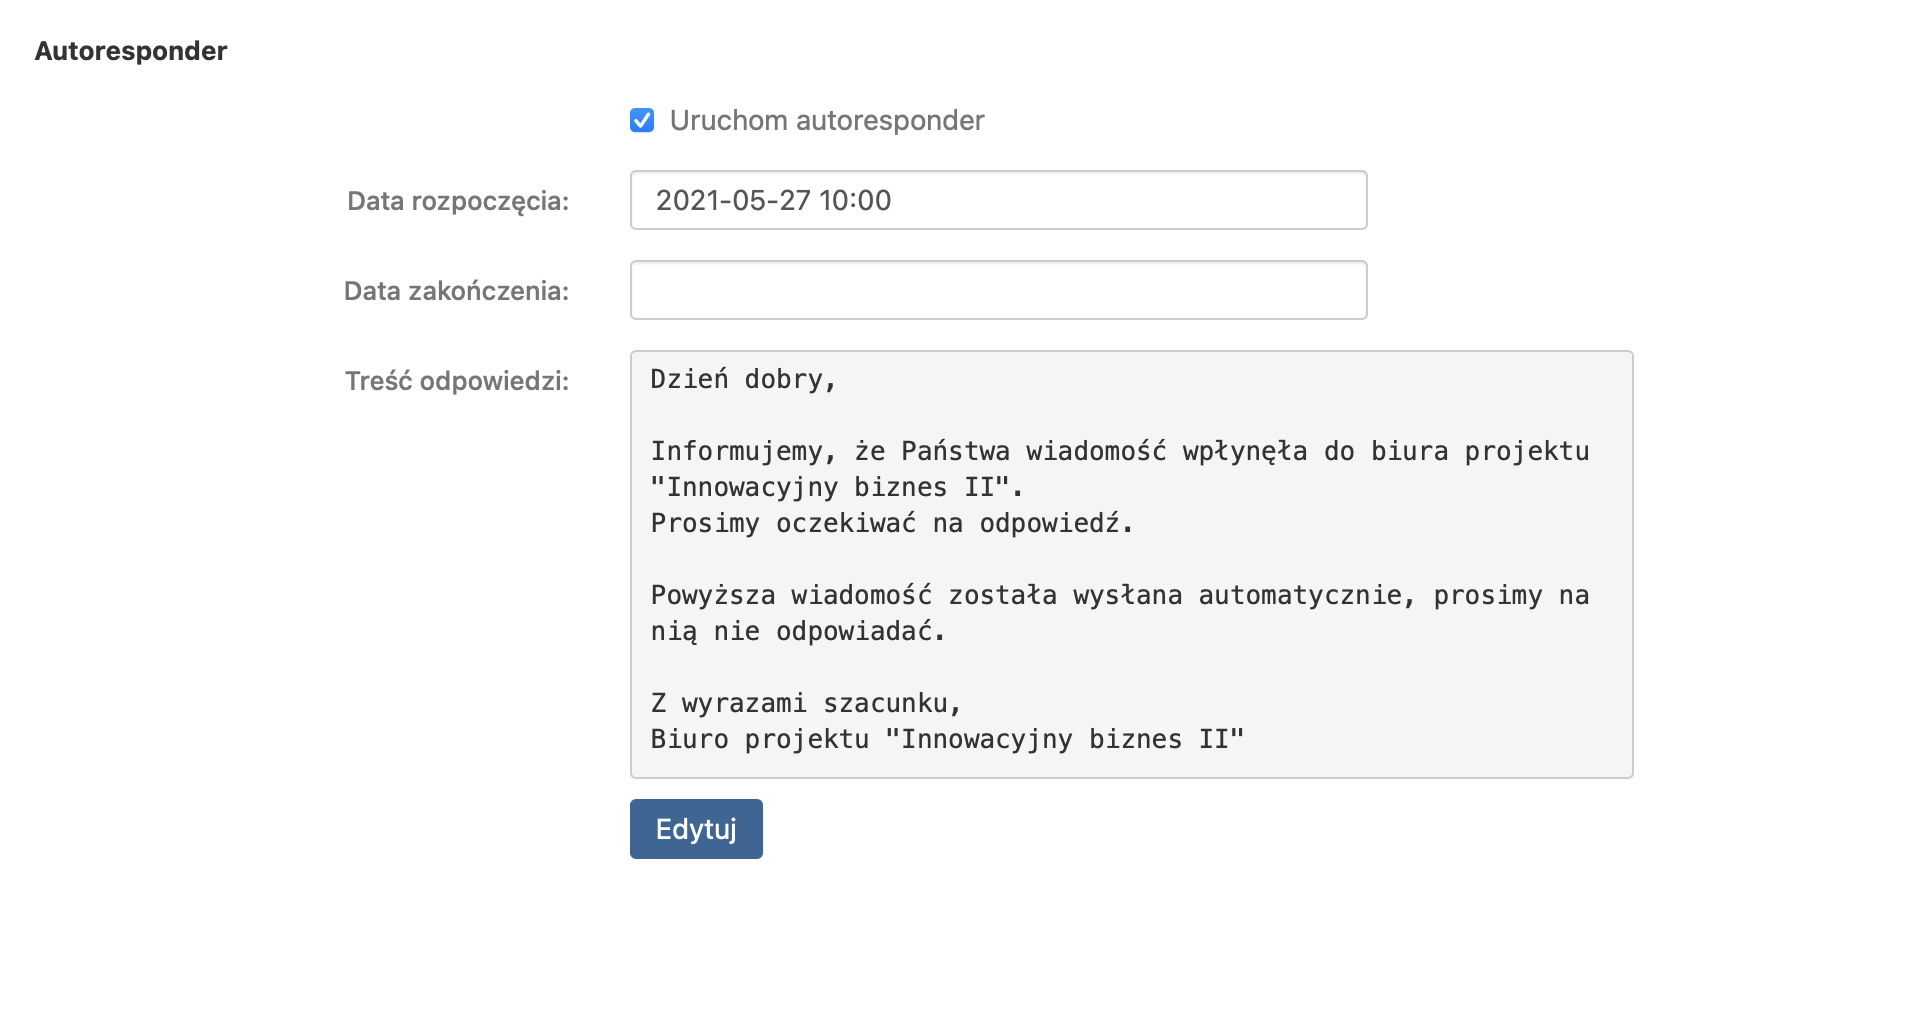Click the Data rozpoczęcia: label
Image resolution: width=1924 pixels, height=1026 pixels.
pyautogui.click(x=457, y=201)
